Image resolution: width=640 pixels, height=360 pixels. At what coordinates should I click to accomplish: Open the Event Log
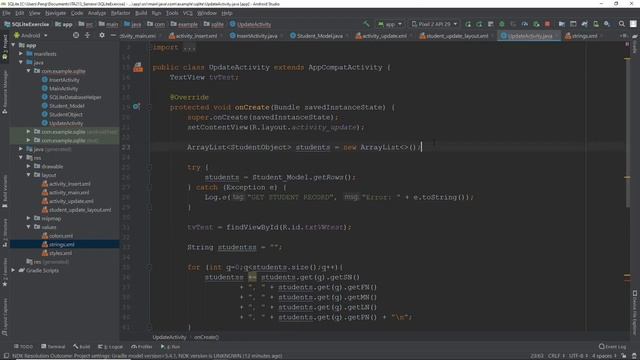click(x=612, y=347)
